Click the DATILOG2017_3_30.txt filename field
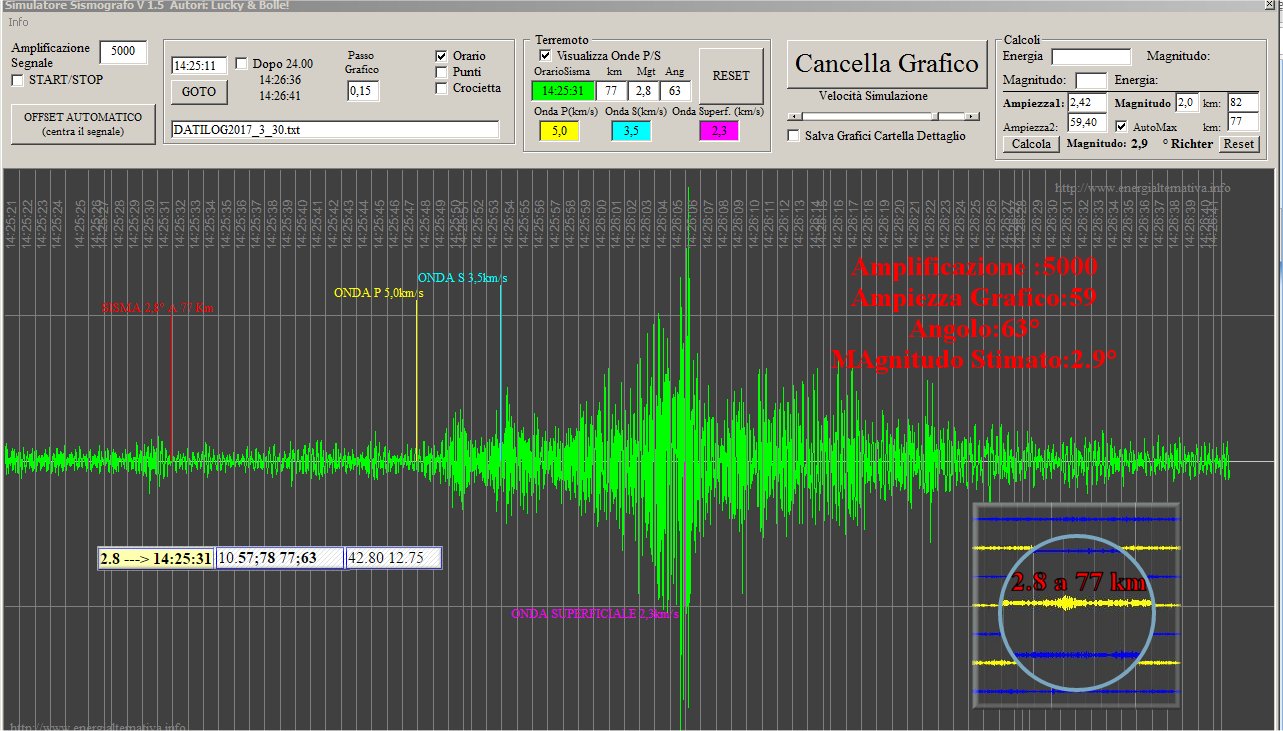 point(335,130)
